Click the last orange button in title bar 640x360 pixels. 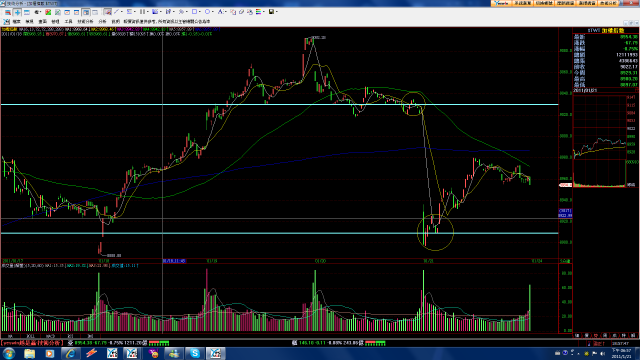608,3
